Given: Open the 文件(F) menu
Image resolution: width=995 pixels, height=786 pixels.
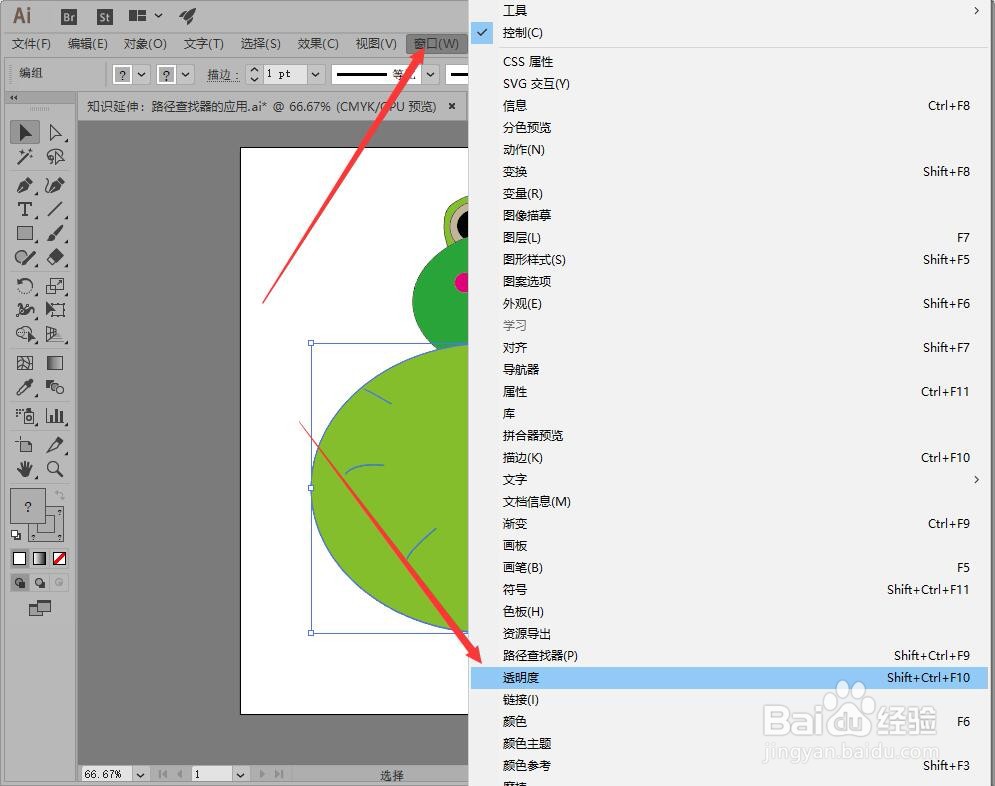Looking at the screenshot, I should (x=30, y=44).
